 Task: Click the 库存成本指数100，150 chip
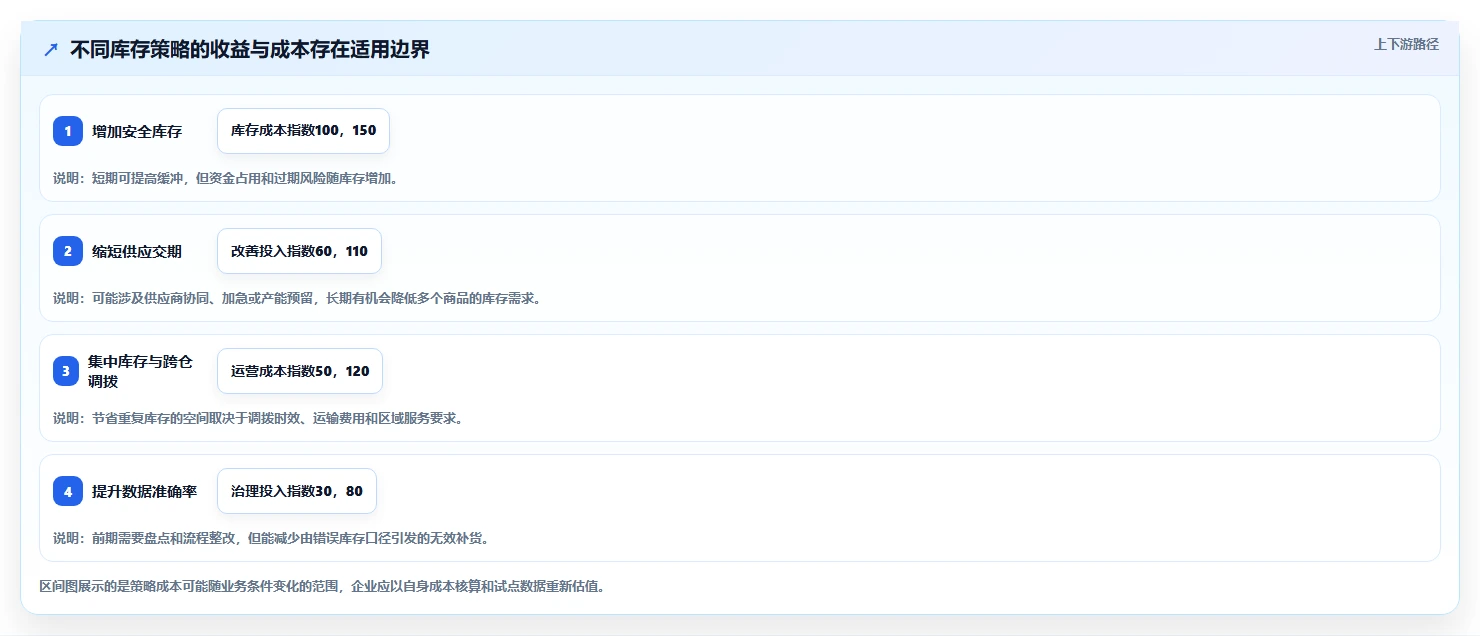(303, 131)
